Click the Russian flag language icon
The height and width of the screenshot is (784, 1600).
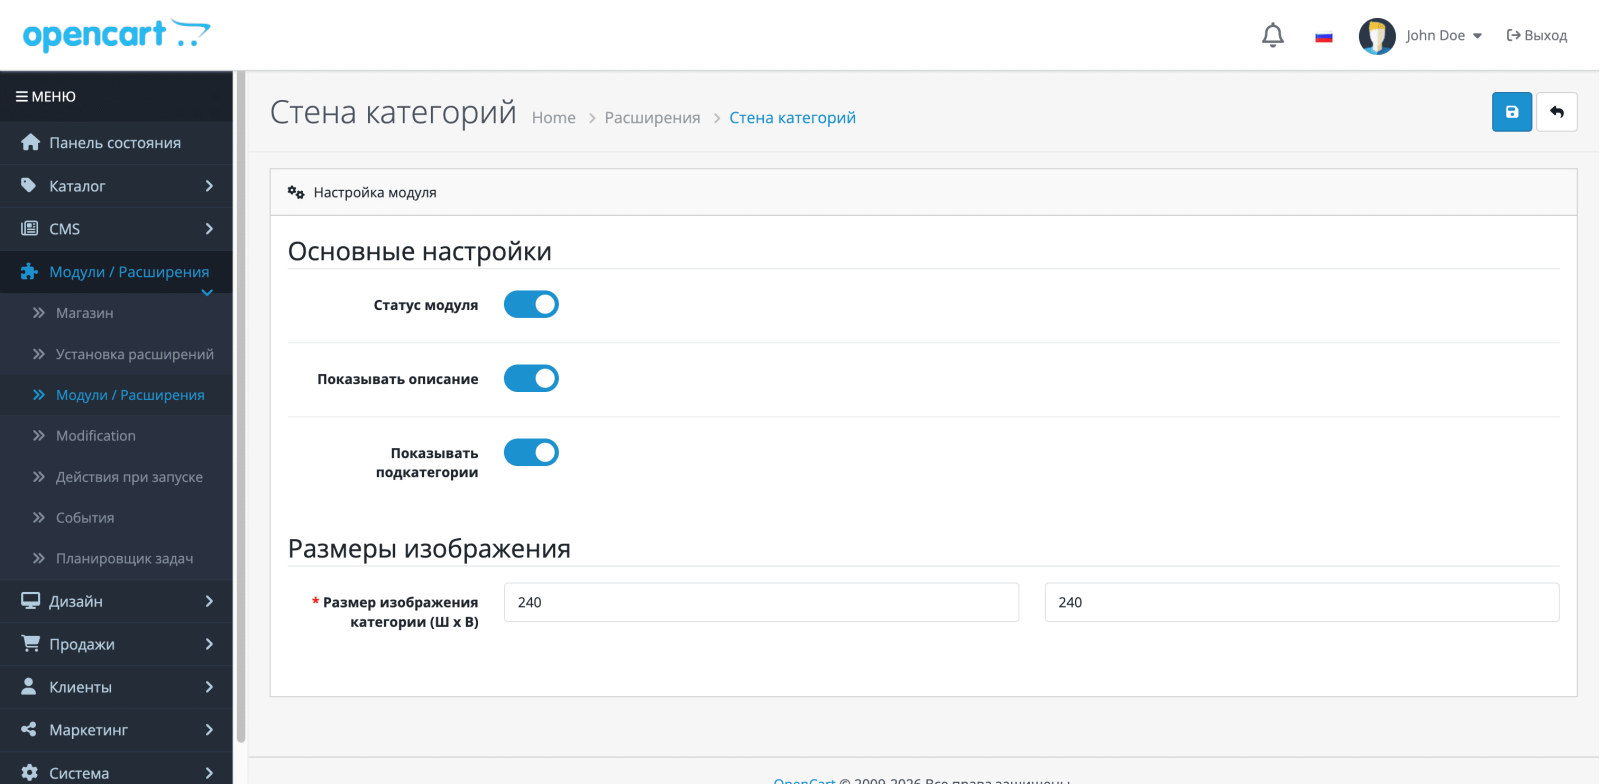1324,36
